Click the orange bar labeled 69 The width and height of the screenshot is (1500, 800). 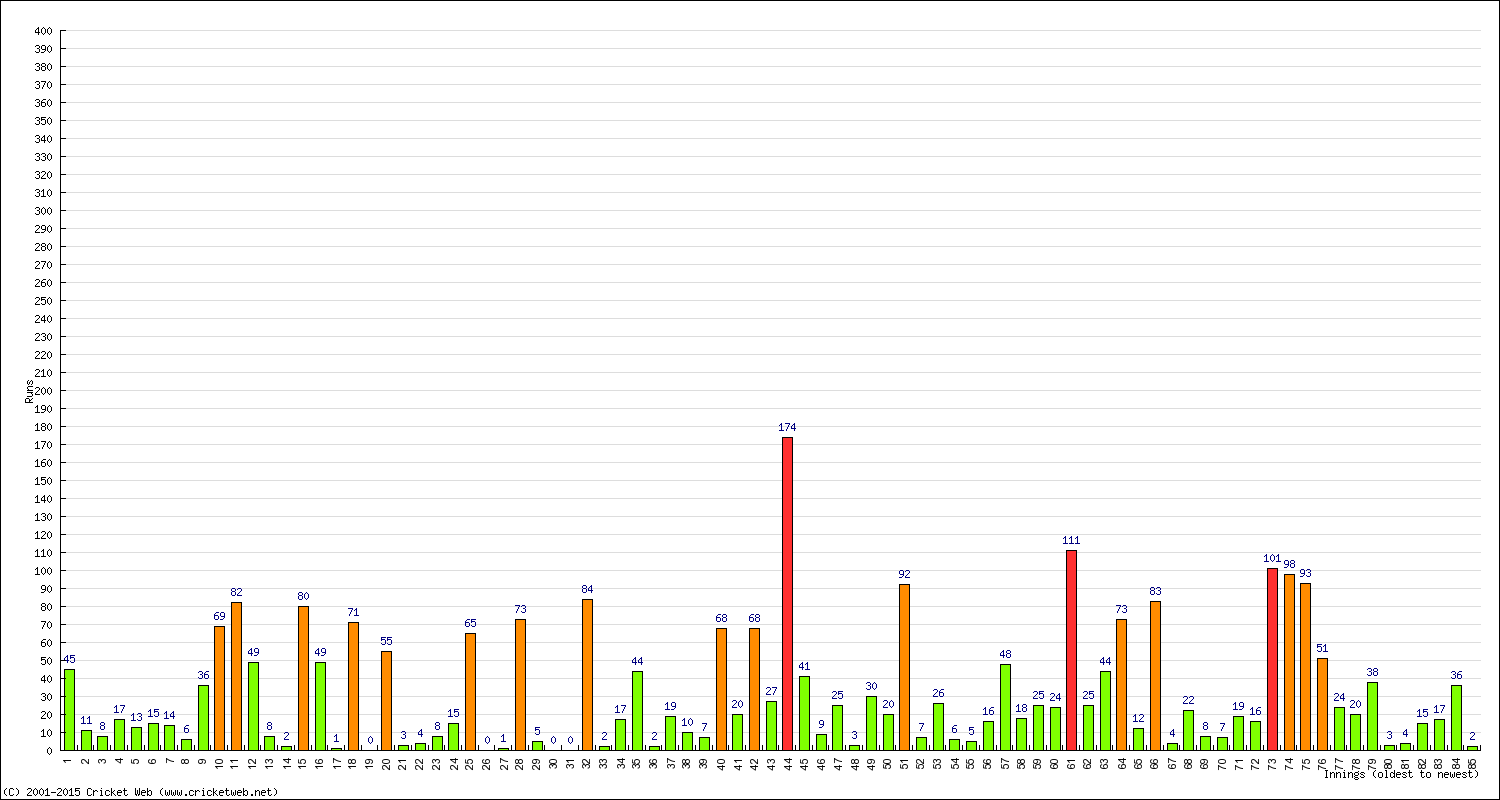pyautogui.click(x=219, y=688)
